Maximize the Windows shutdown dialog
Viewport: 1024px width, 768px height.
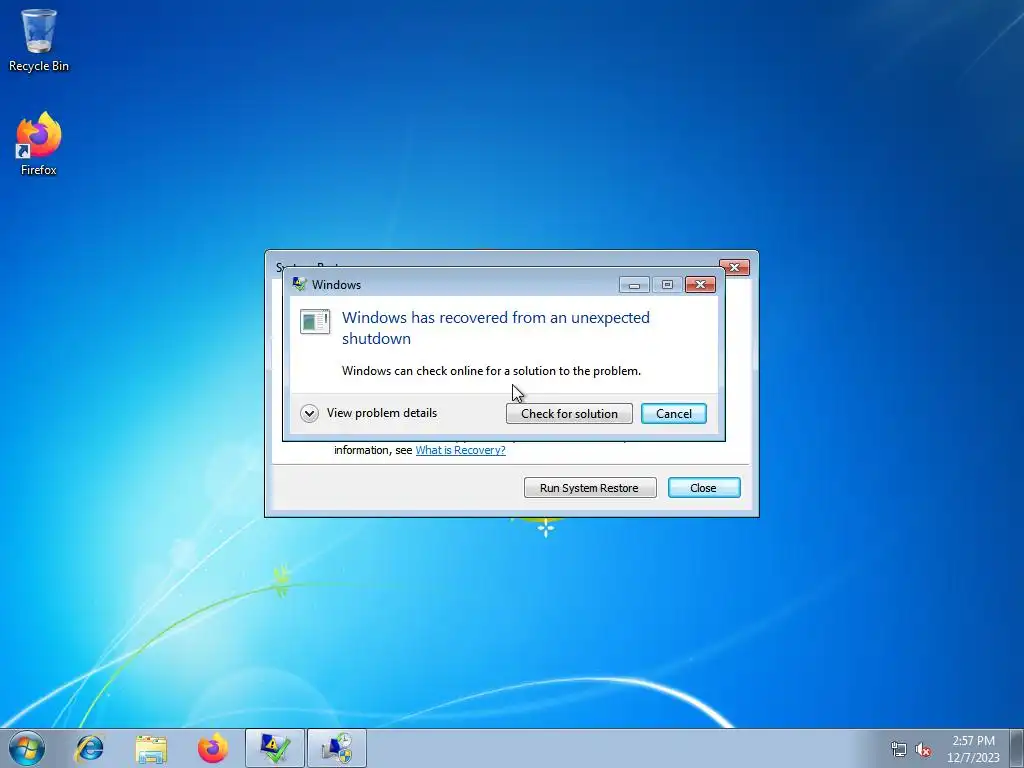tap(667, 285)
